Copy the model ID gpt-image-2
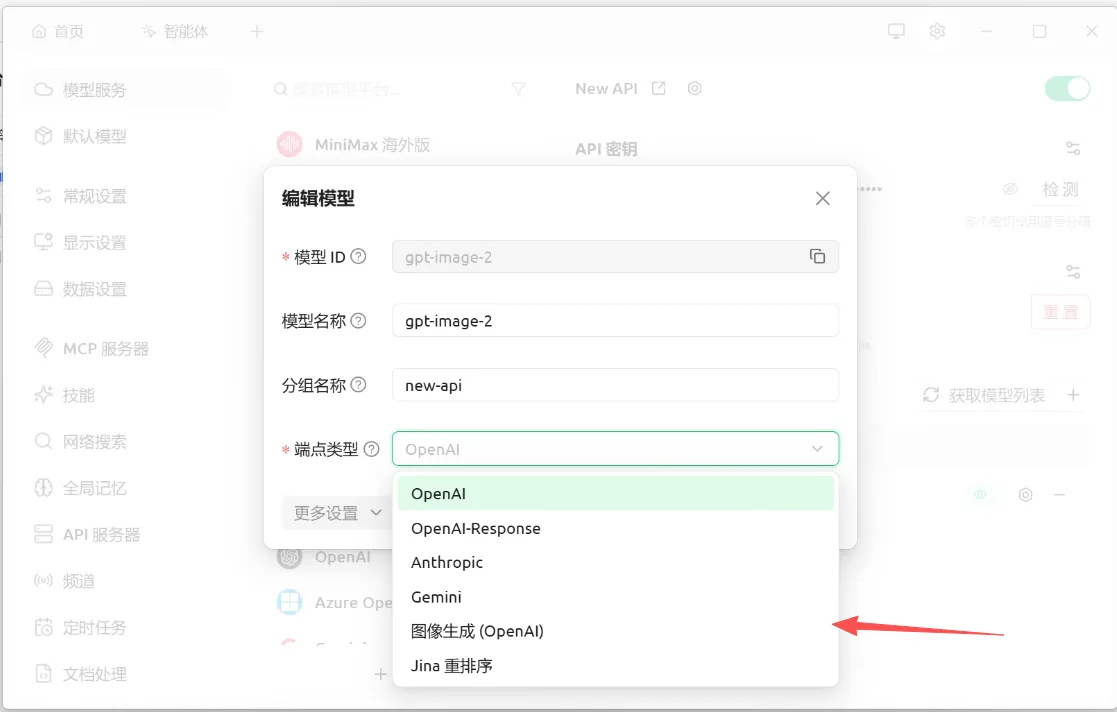Screen dimensions: 1117x712 [817, 257]
